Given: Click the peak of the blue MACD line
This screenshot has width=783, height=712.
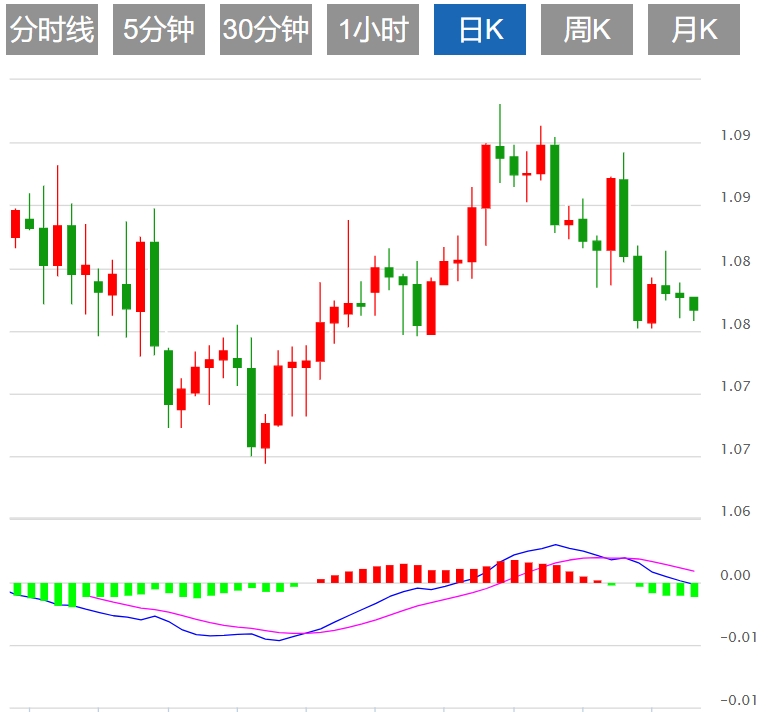Looking at the screenshot, I should [x=555, y=545].
